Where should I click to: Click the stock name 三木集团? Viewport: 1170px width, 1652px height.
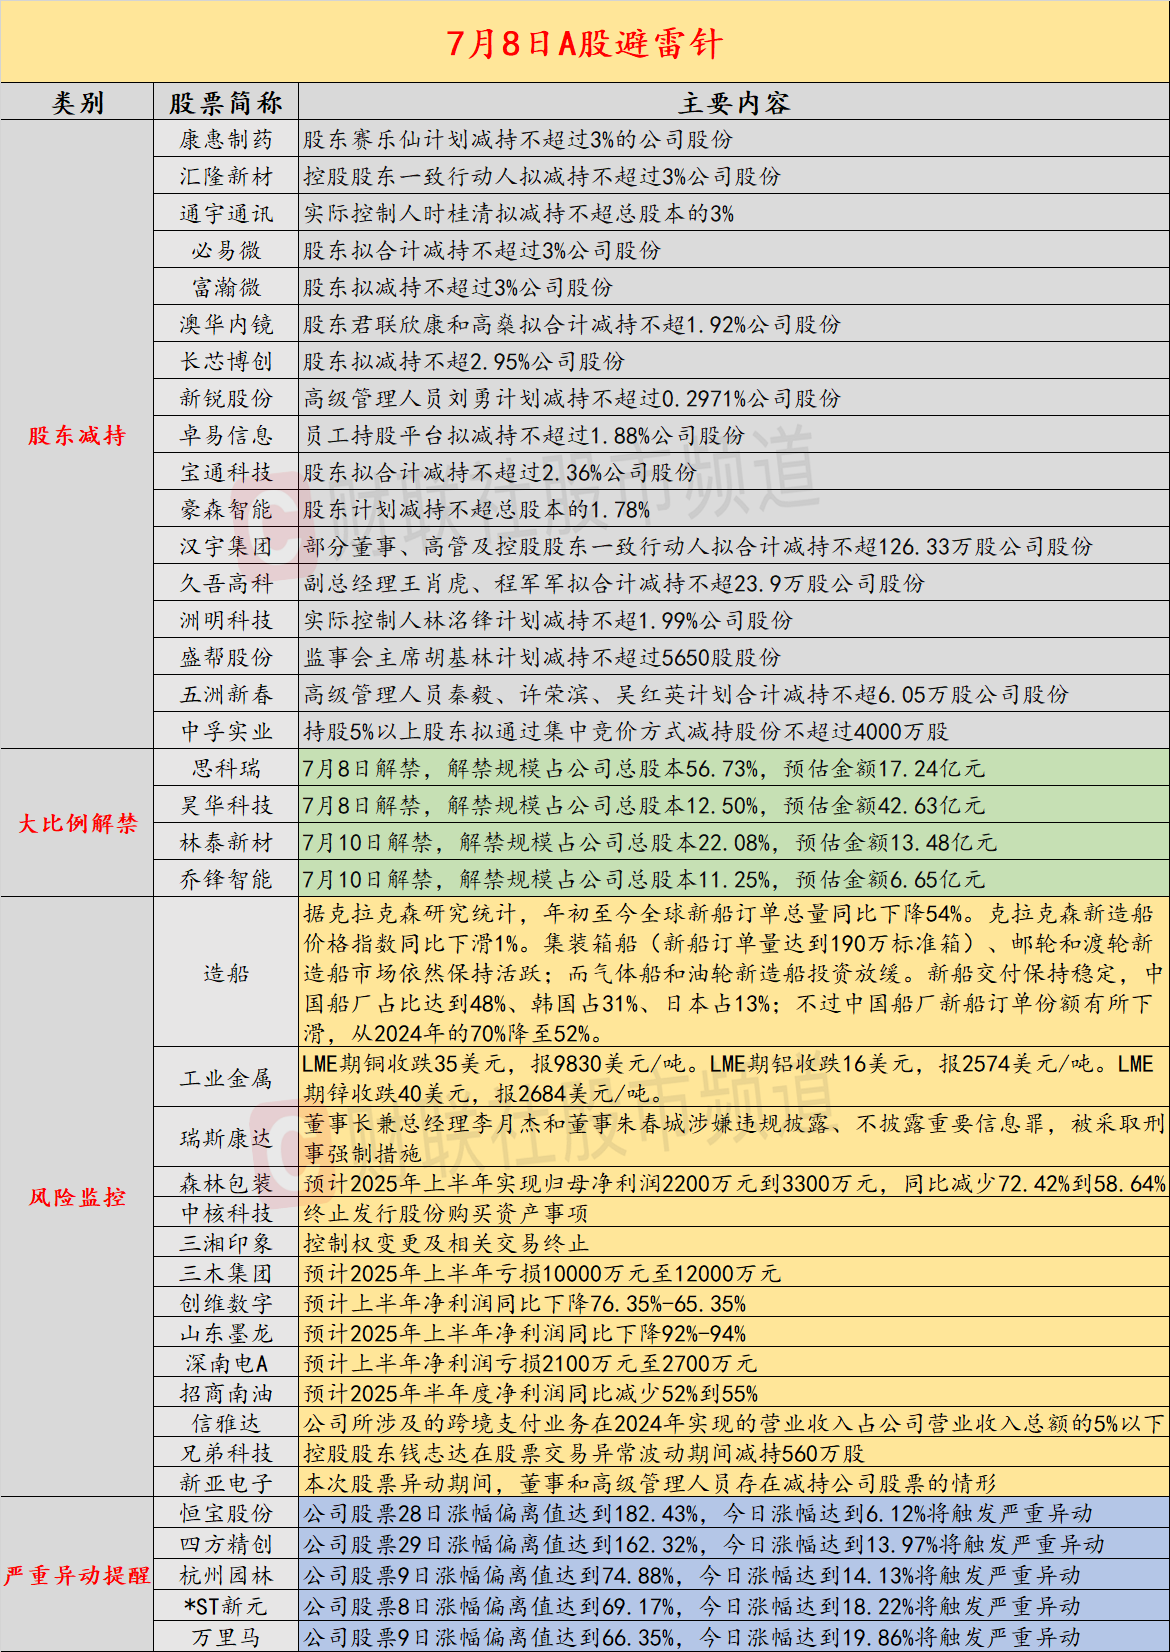tap(226, 1273)
